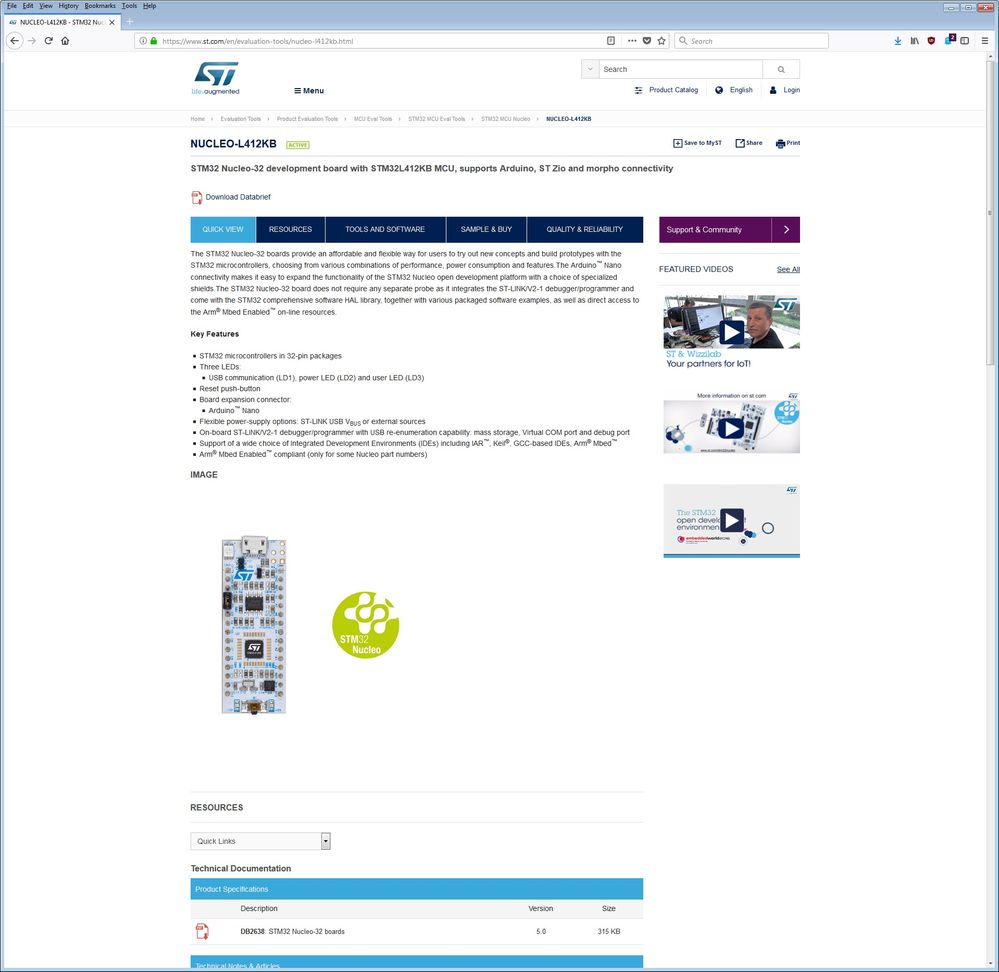Click STM32 MCU Nucleo breadcrumb link

tap(505, 119)
